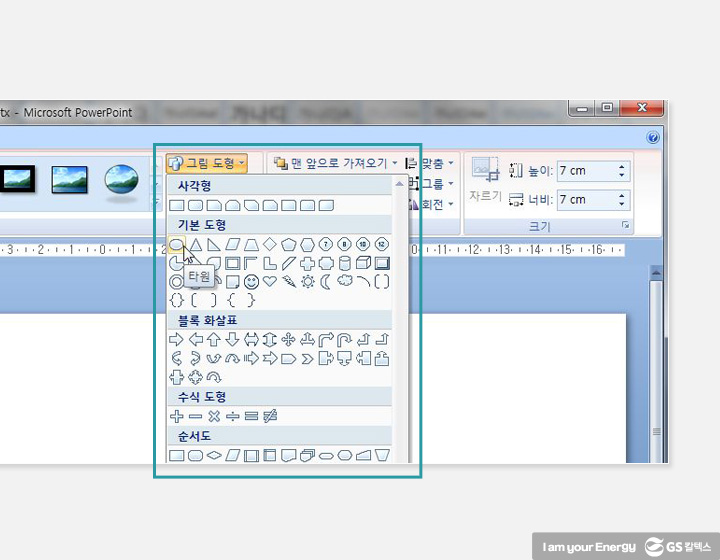This screenshot has height=560, width=720.
Task: Pick the crescent moon shape
Action: coord(325,282)
